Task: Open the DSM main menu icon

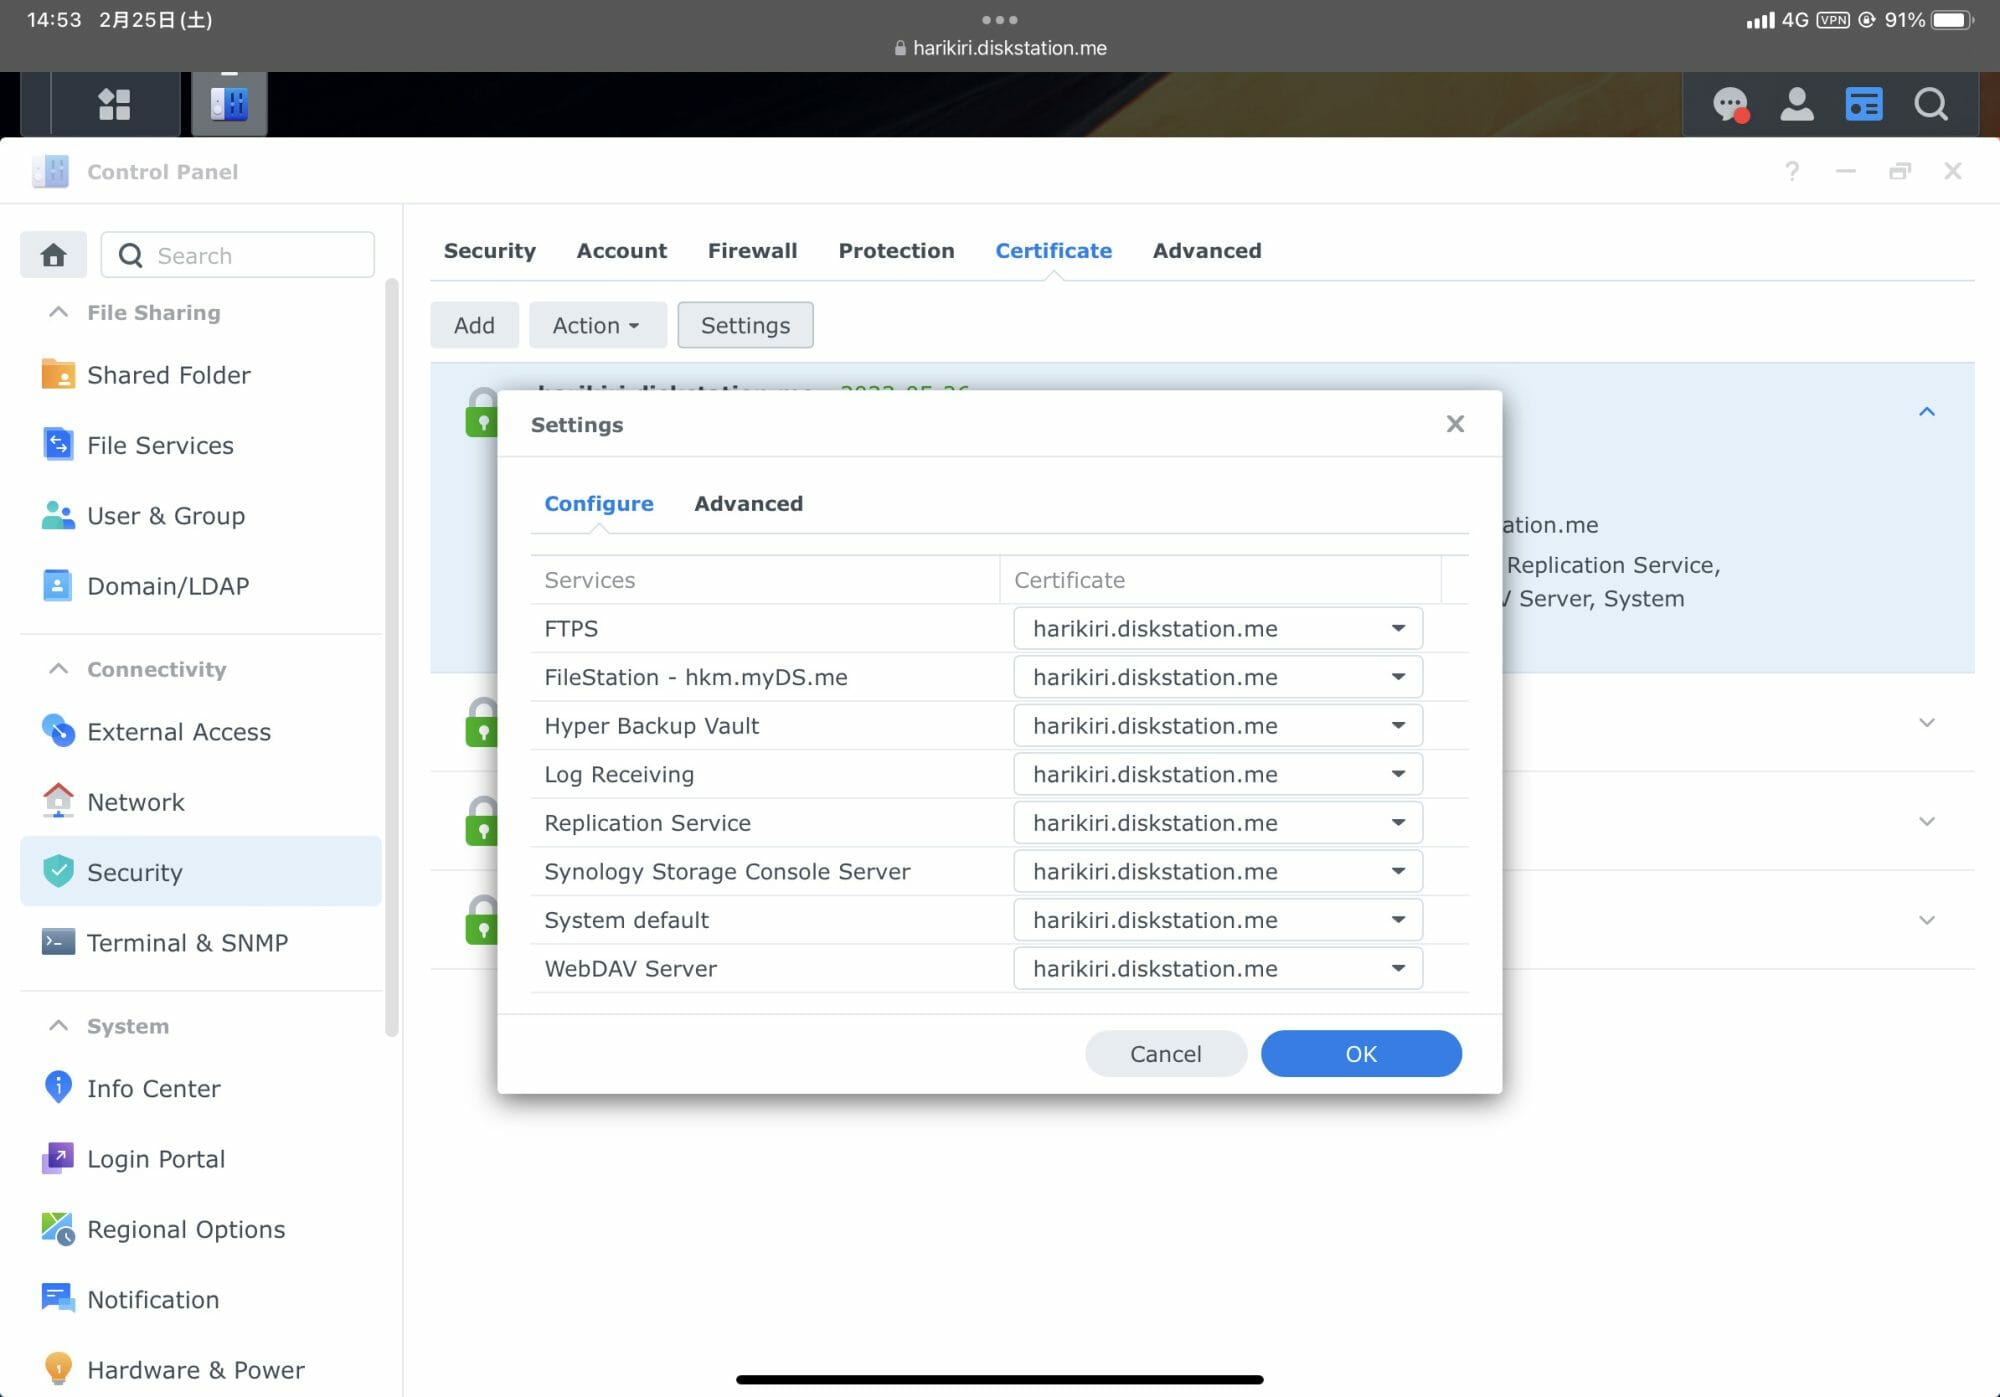Action: tap(114, 104)
